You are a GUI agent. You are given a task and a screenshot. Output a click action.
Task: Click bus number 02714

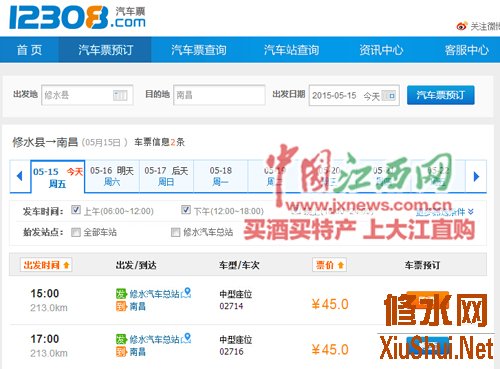[x=231, y=306]
